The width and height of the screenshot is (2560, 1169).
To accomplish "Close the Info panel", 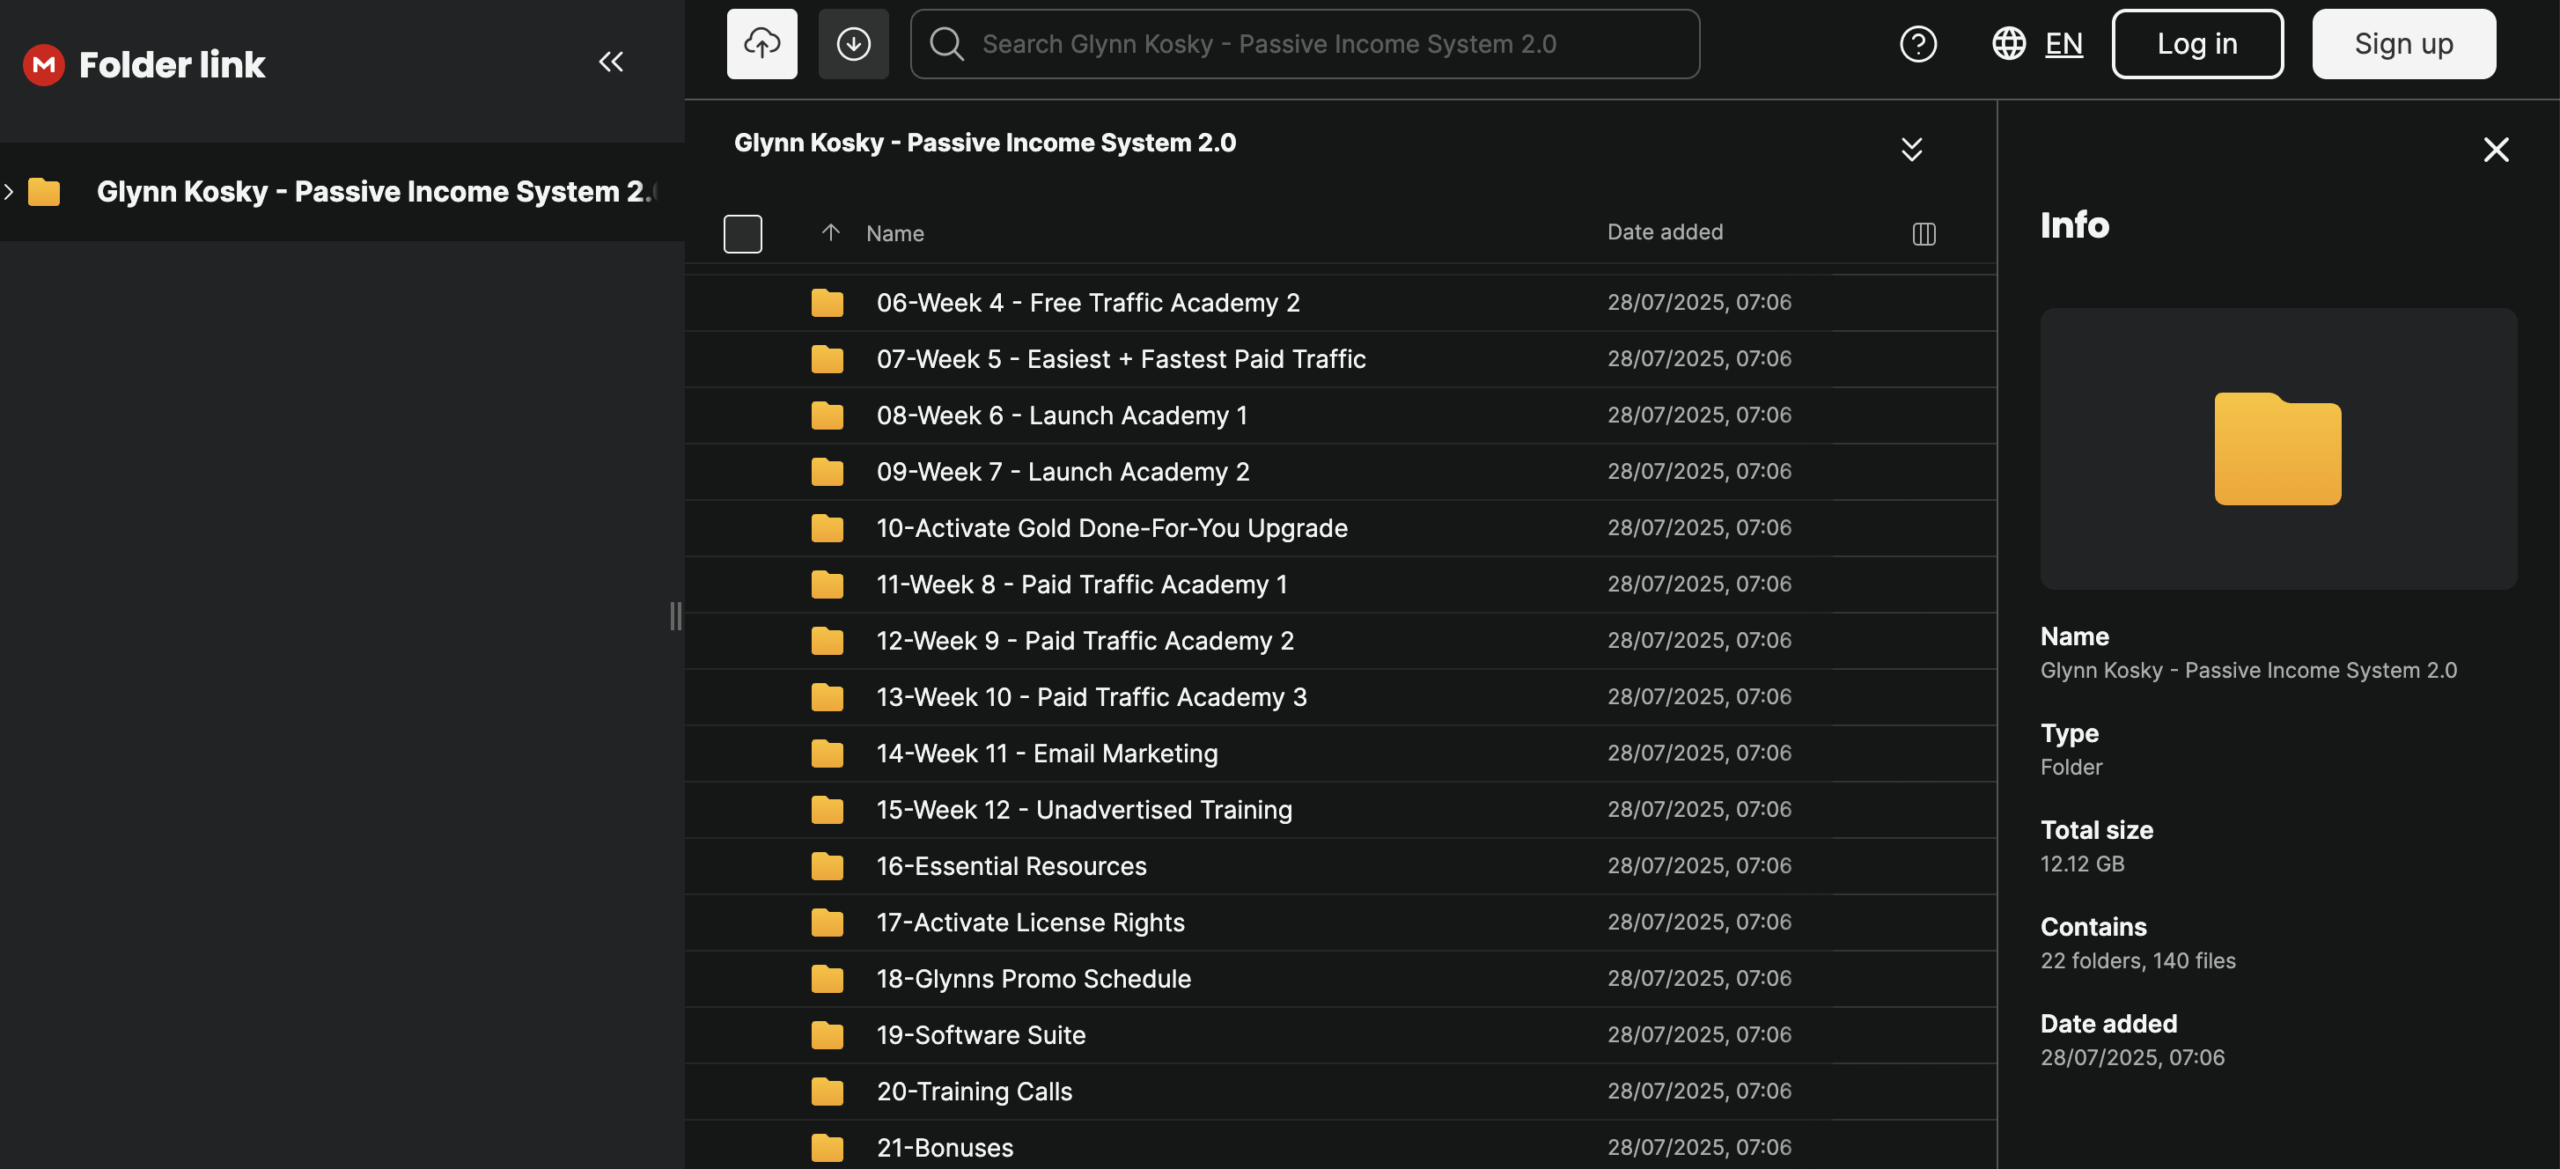I will point(2496,150).
